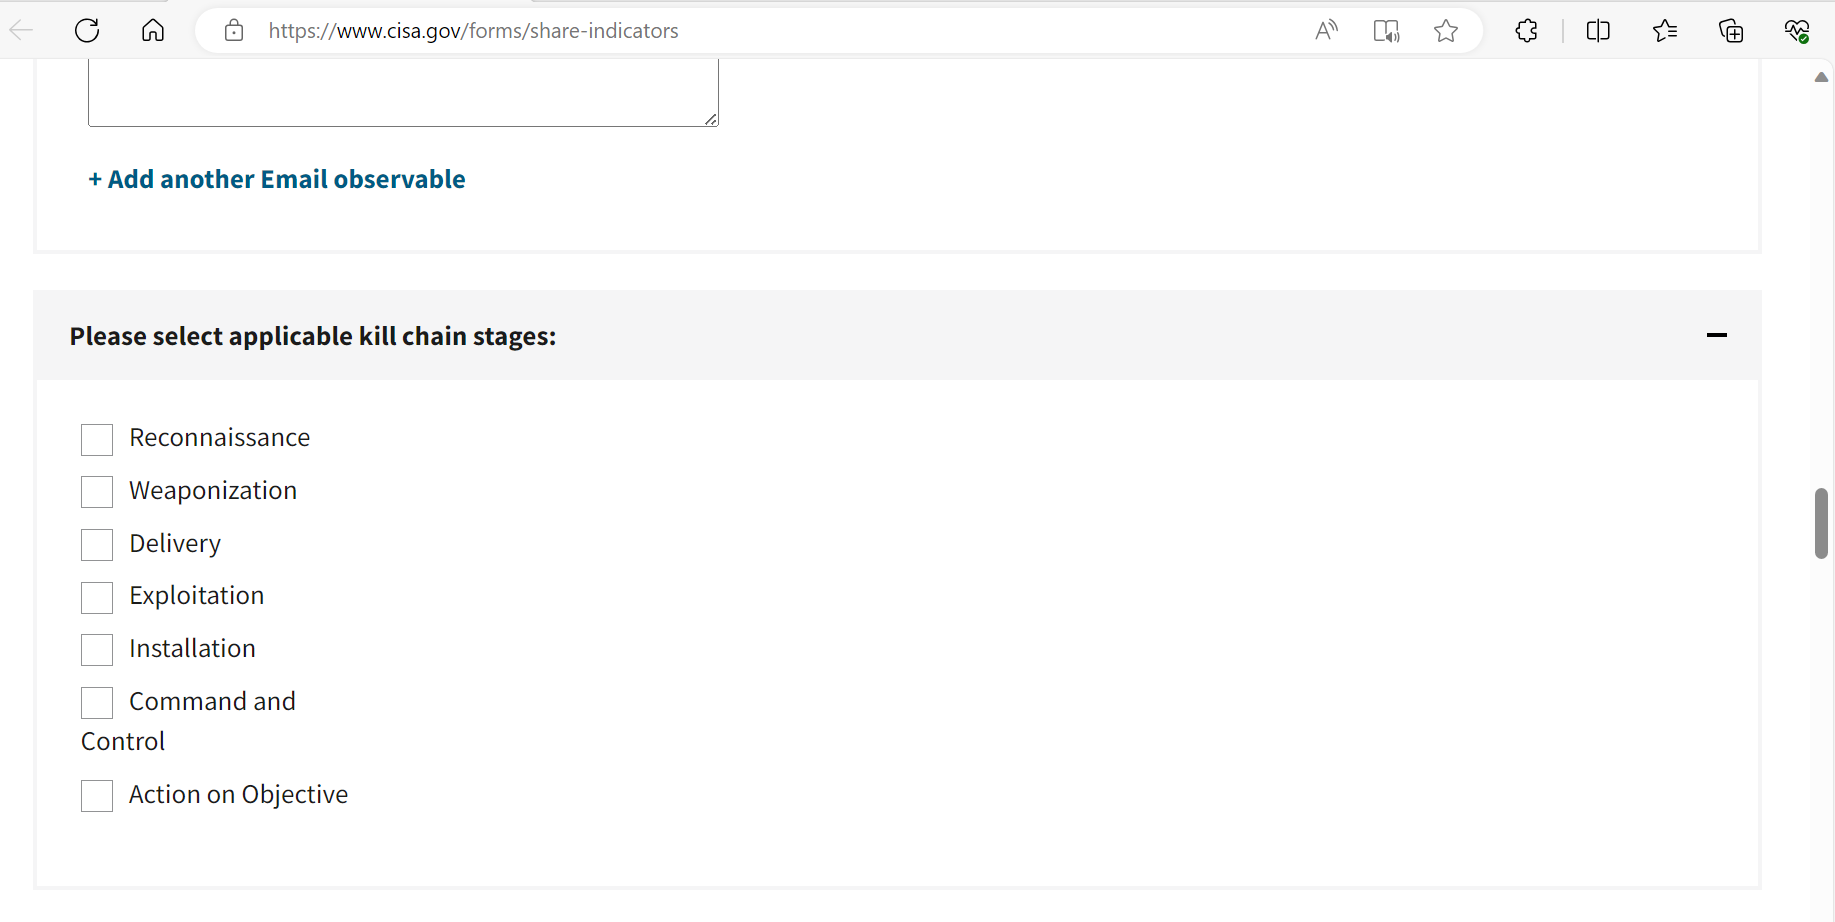This screenshot has height=922, width=1835.
Task: Open browser Extensions puzzle icon
Action: click(1526, 31)
